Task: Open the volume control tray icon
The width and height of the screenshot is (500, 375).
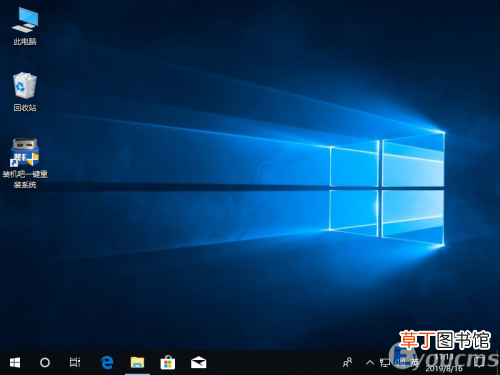Action: (400, 363)
